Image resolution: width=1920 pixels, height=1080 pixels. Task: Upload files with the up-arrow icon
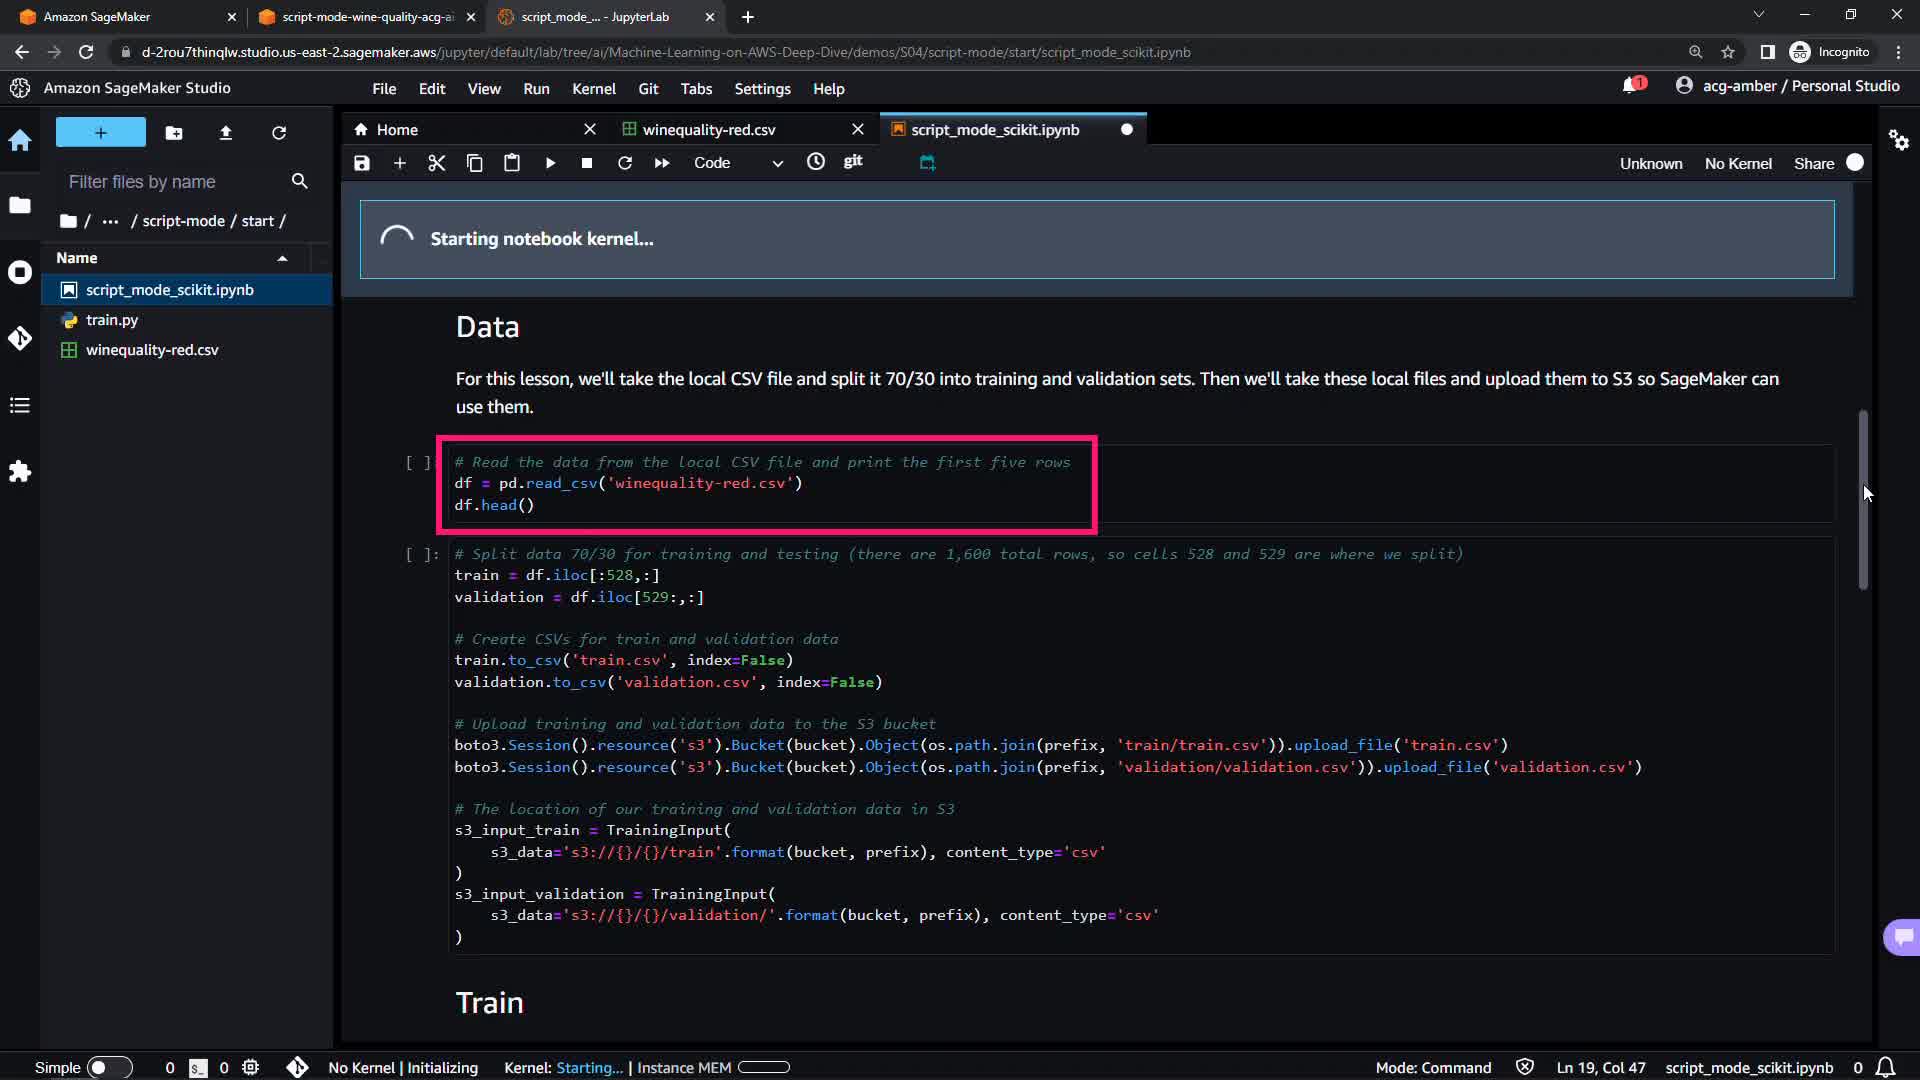pos(226,133)
